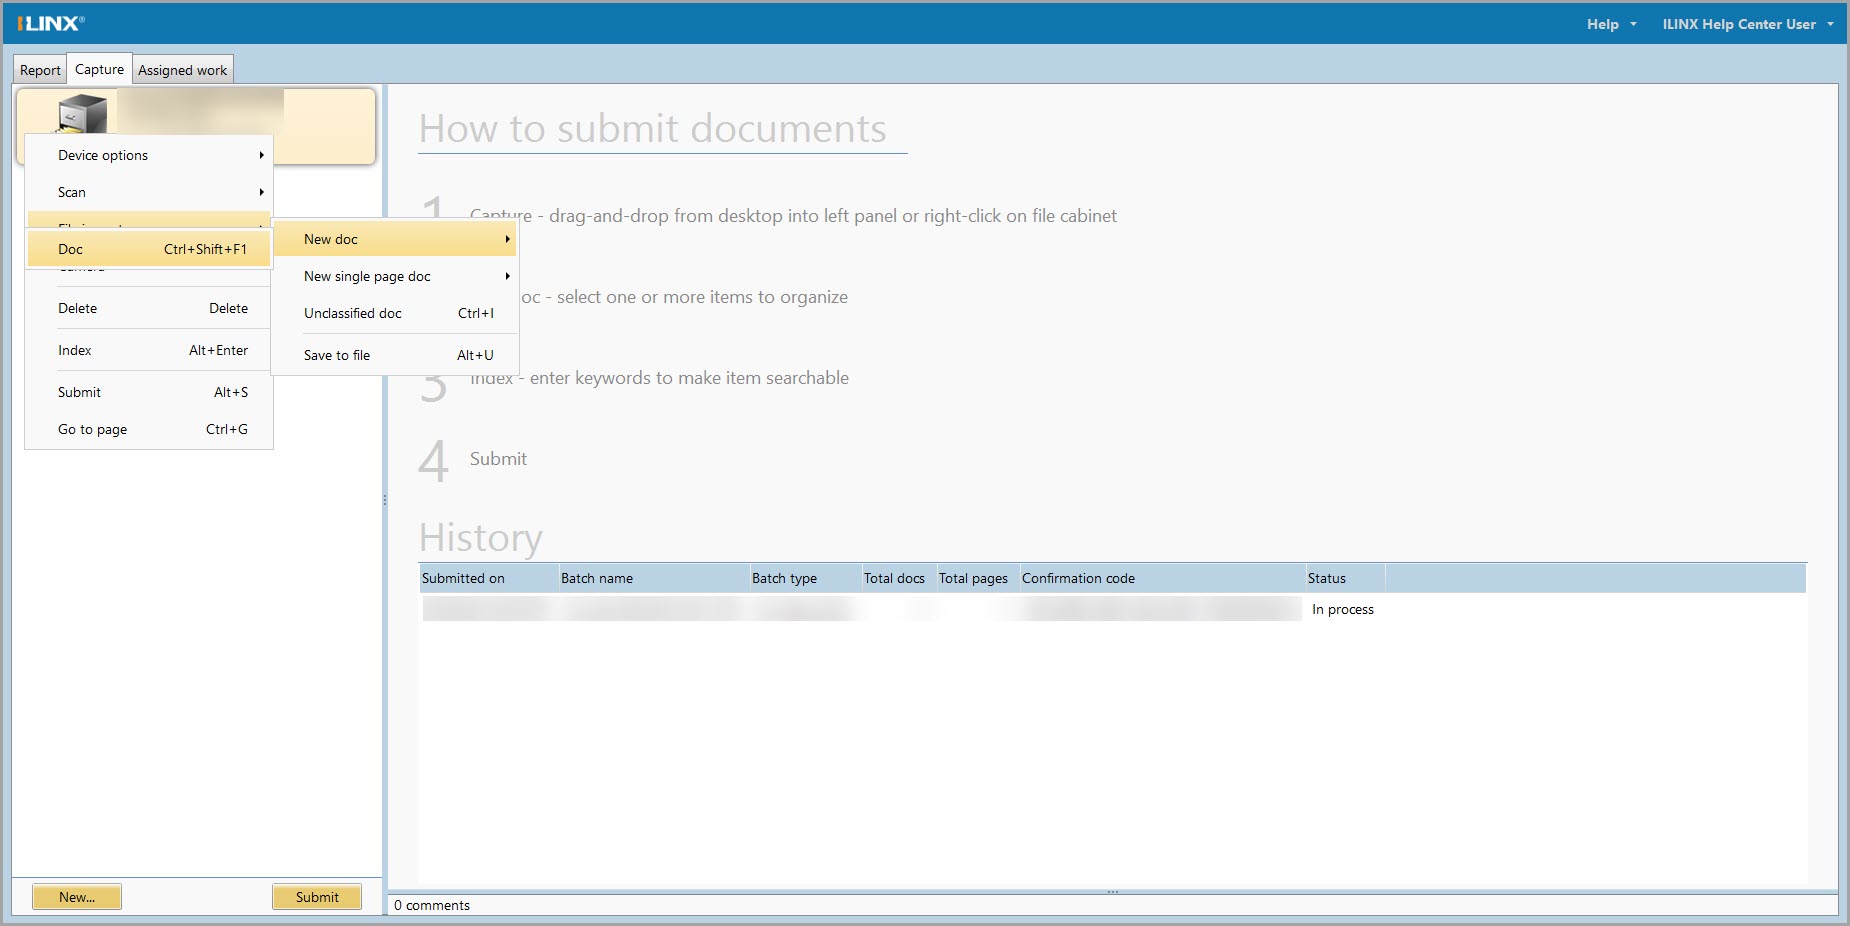Expand the Scan submenu arrow
1850x926 pixels.
point(261,192)
